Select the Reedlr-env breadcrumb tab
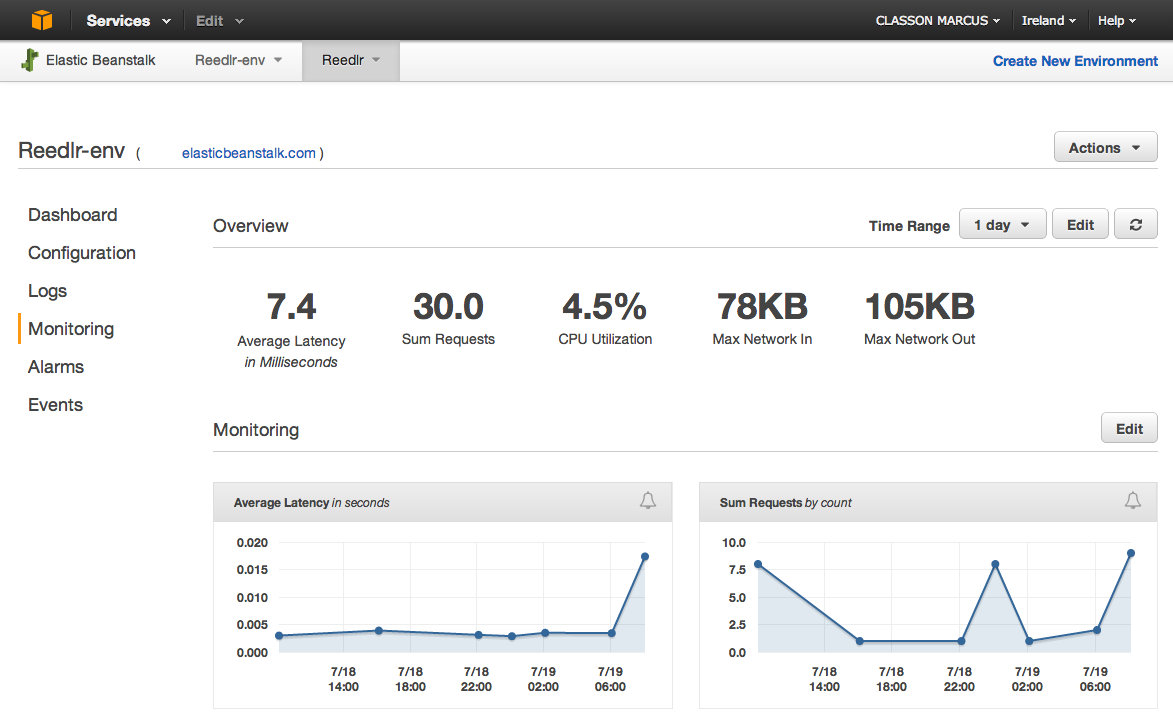This screenshot has width=1173, height=719. point(238,60)
